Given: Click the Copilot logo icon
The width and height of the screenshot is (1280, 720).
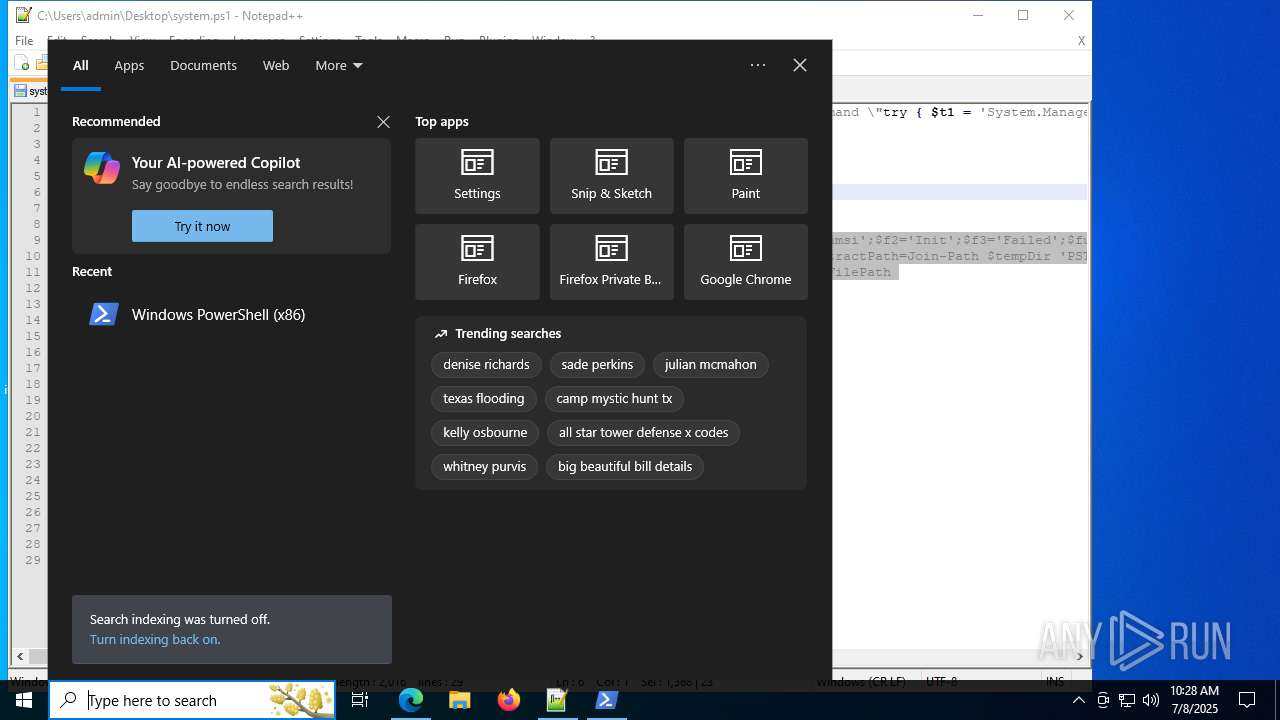Looking at the screenshot, I should point(102,168).
